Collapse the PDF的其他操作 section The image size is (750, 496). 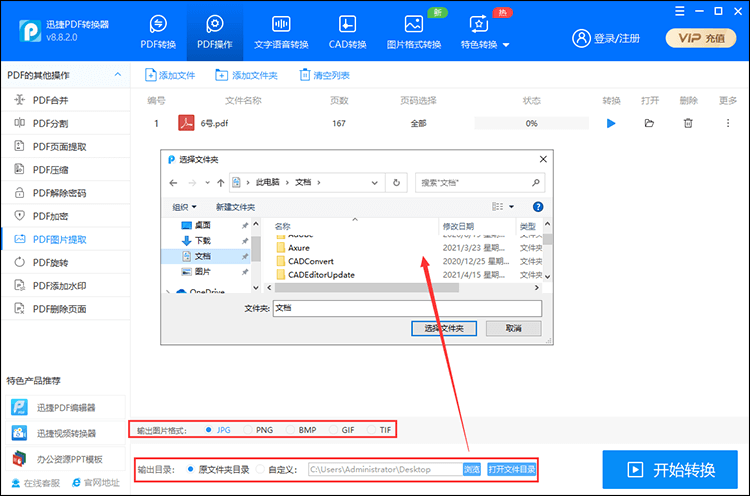pos(118,75)
